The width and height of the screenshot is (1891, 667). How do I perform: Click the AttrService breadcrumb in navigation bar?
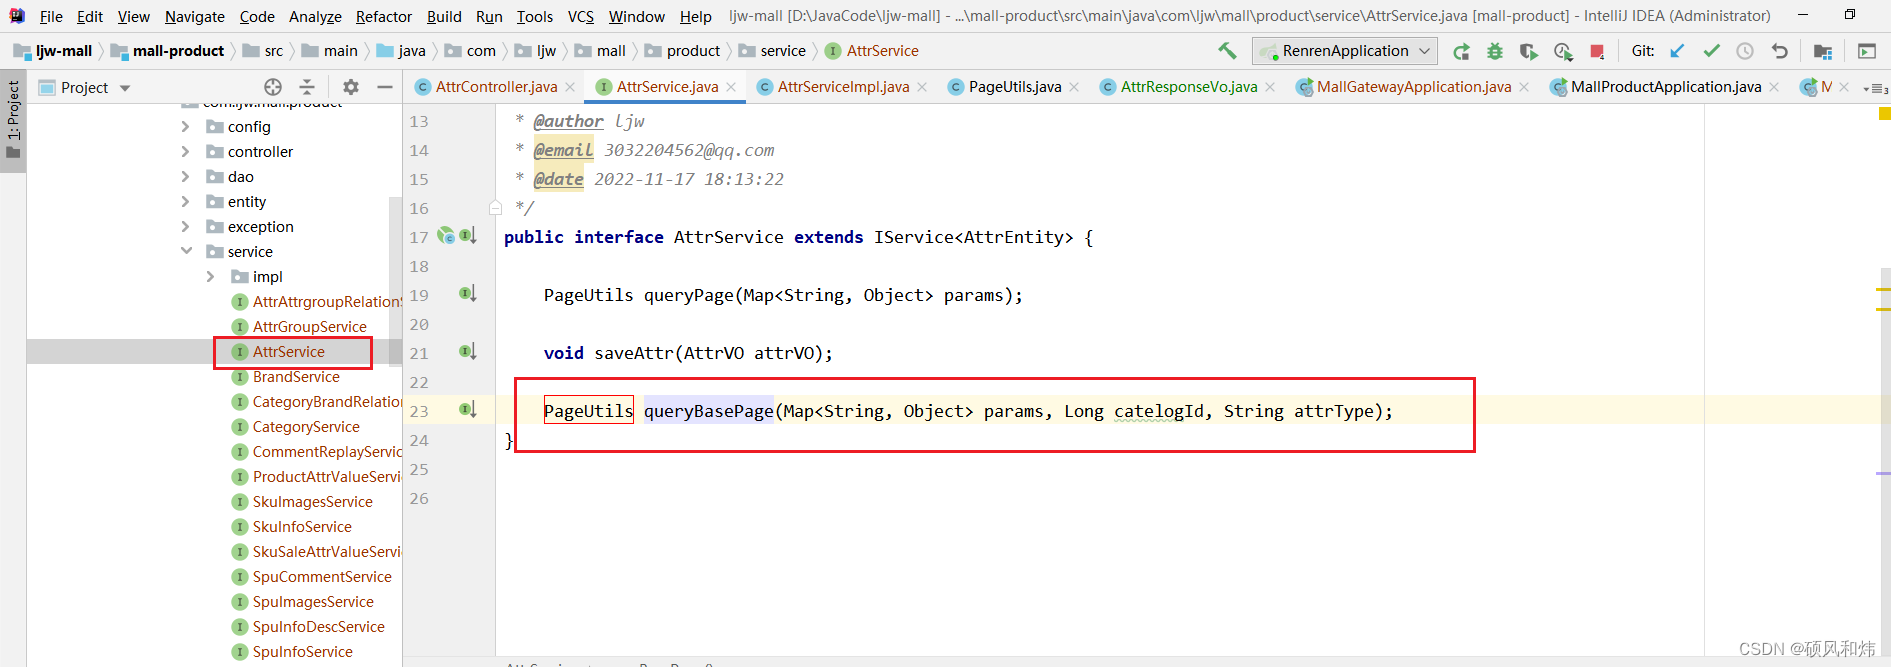pyautogui.click(x=872, y=51)
